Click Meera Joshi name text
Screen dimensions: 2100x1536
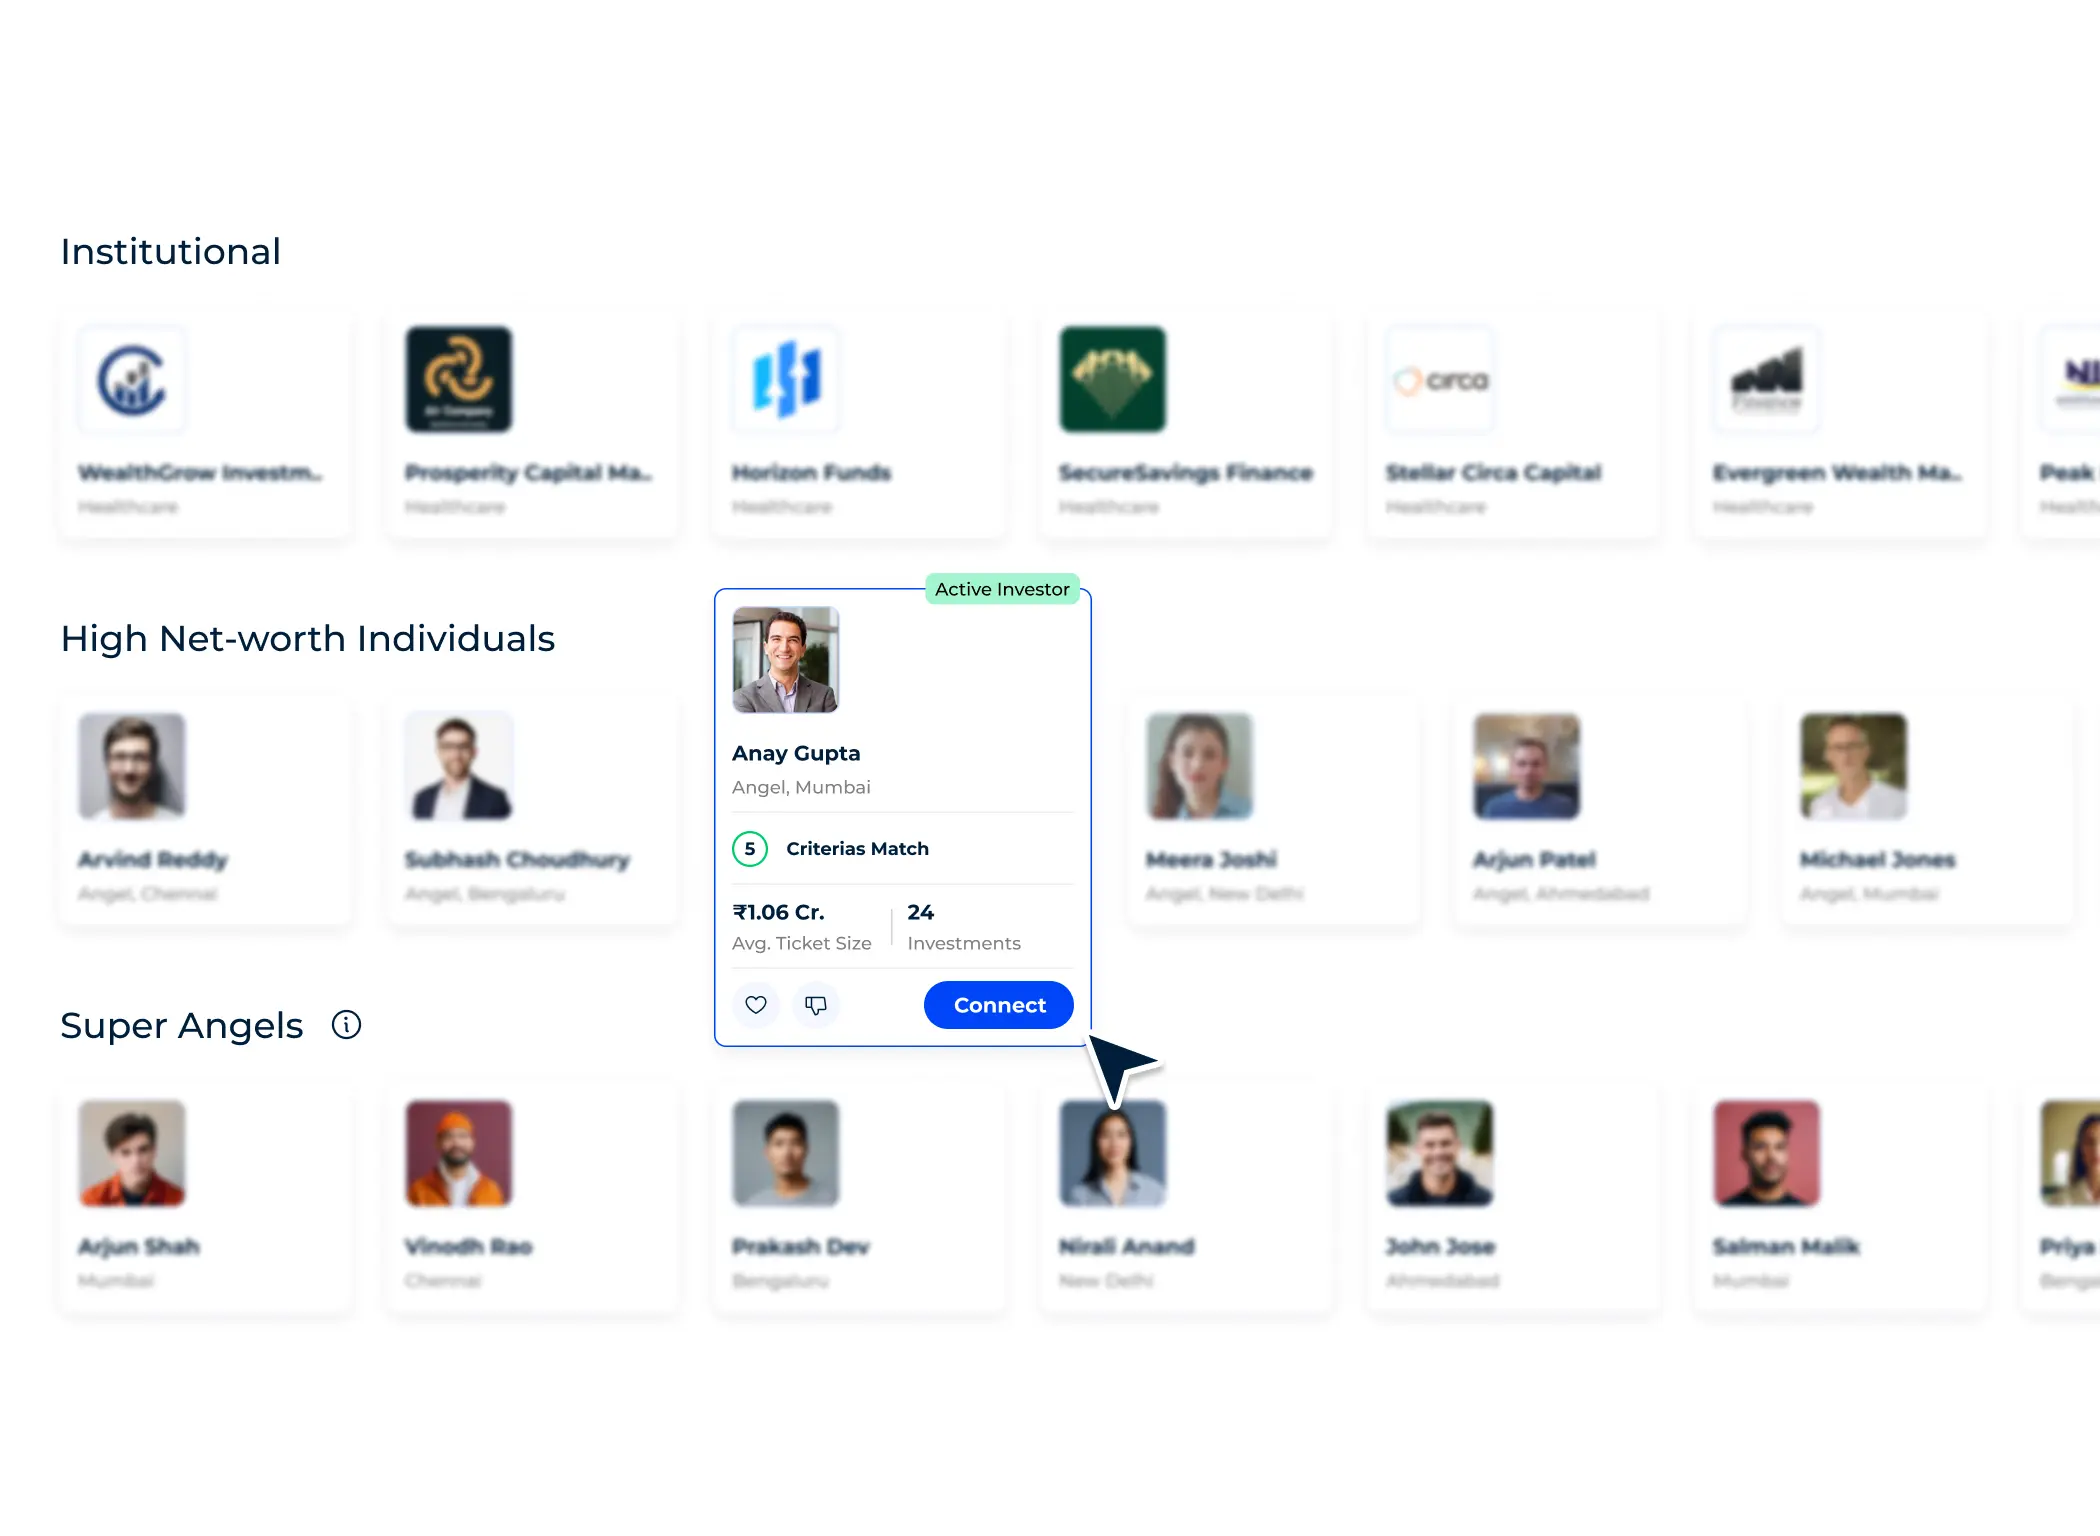(x=1211, y=859)
